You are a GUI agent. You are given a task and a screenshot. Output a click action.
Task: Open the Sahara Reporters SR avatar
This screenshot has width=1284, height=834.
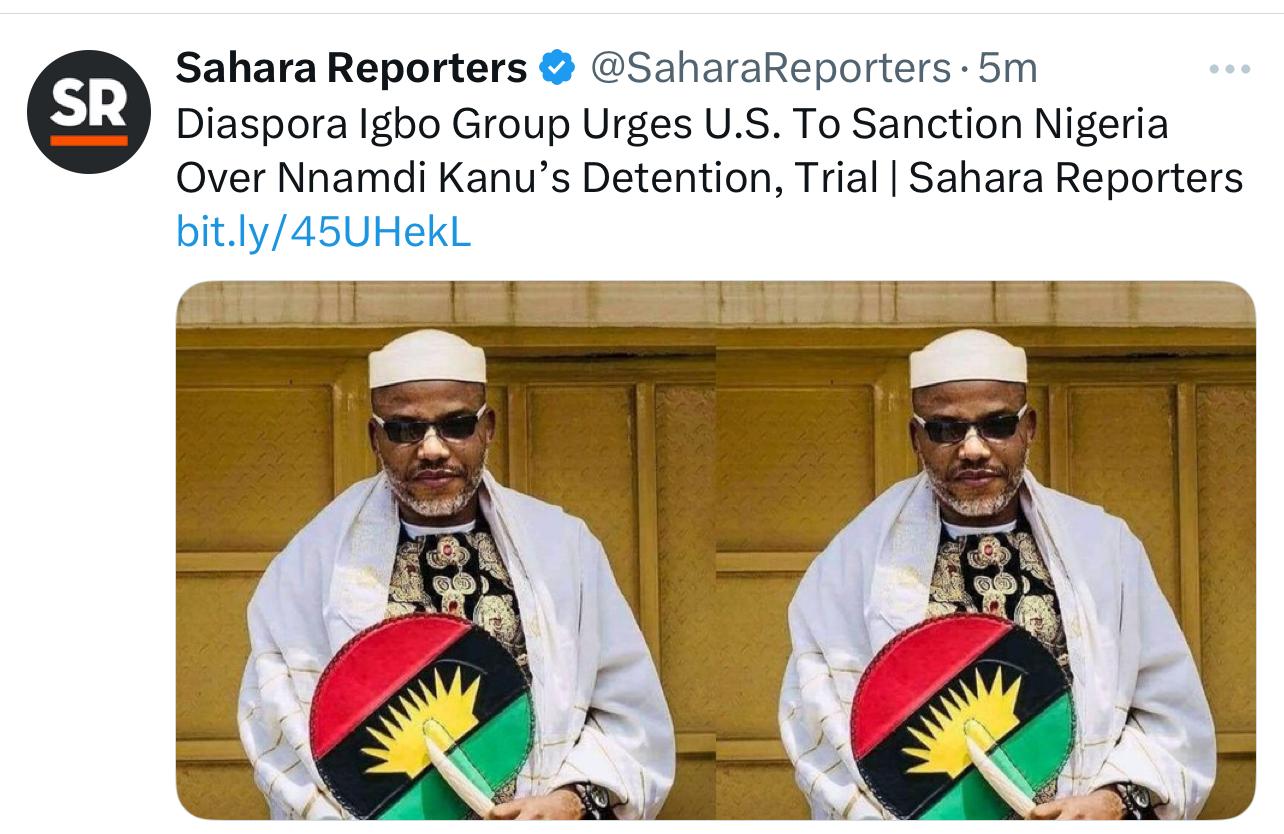point(89,111)
